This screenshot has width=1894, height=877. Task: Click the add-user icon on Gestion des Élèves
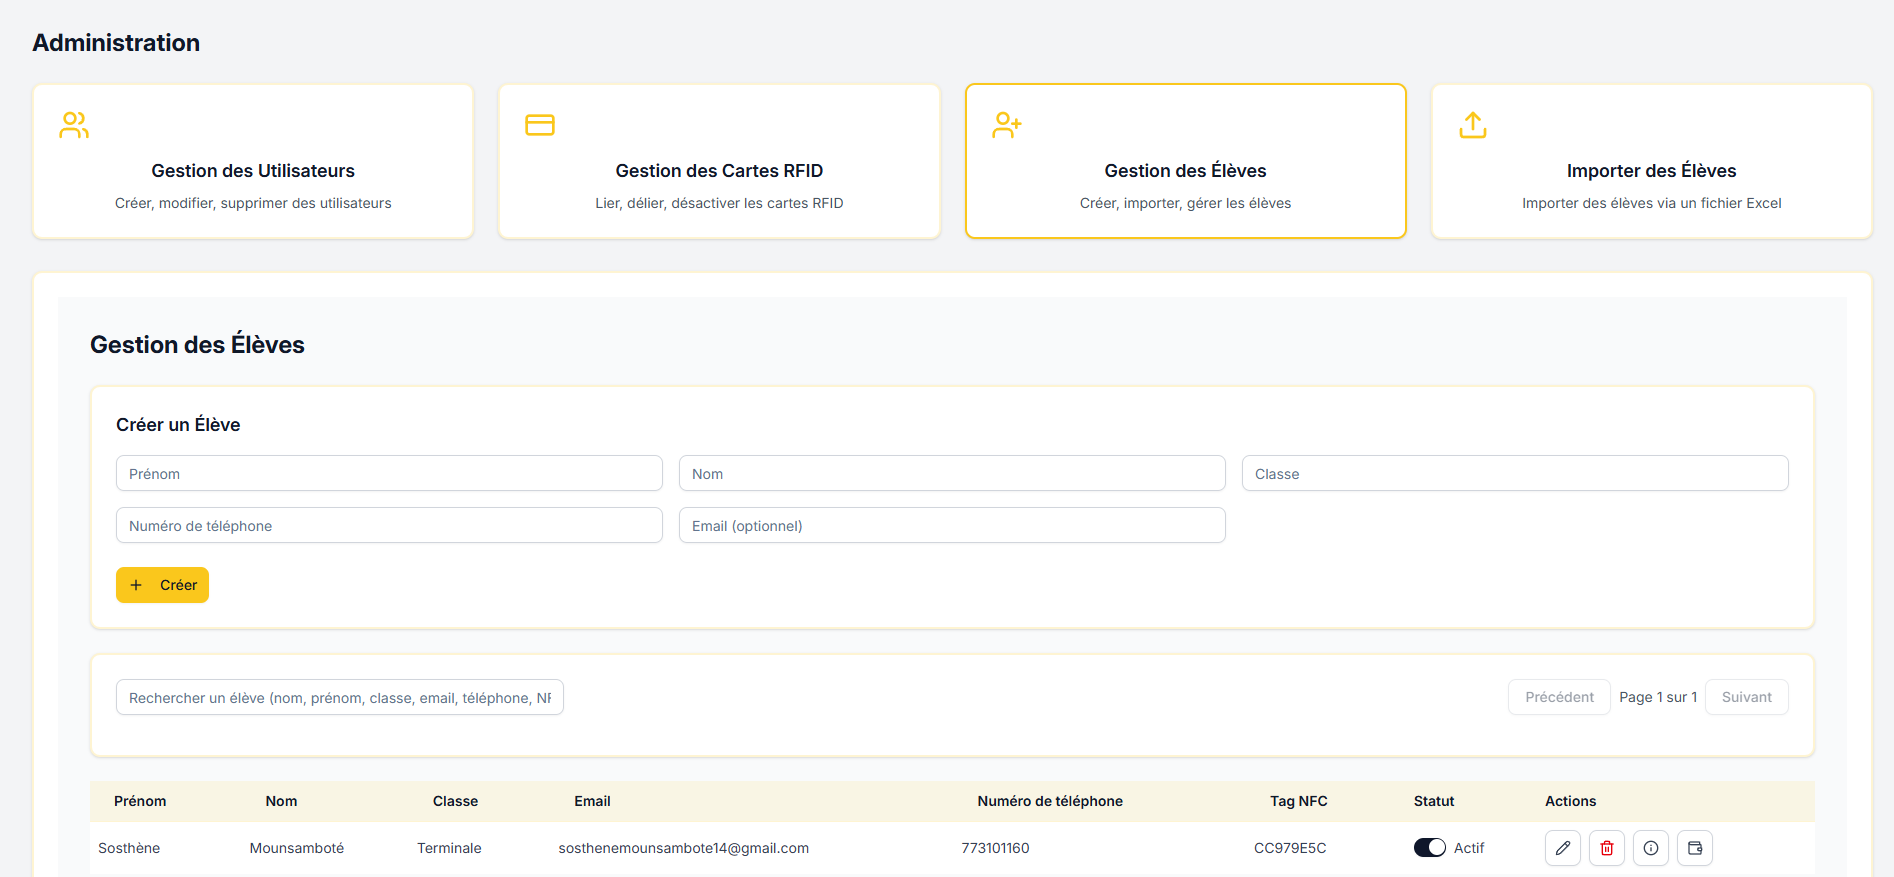click(1006, 125)
